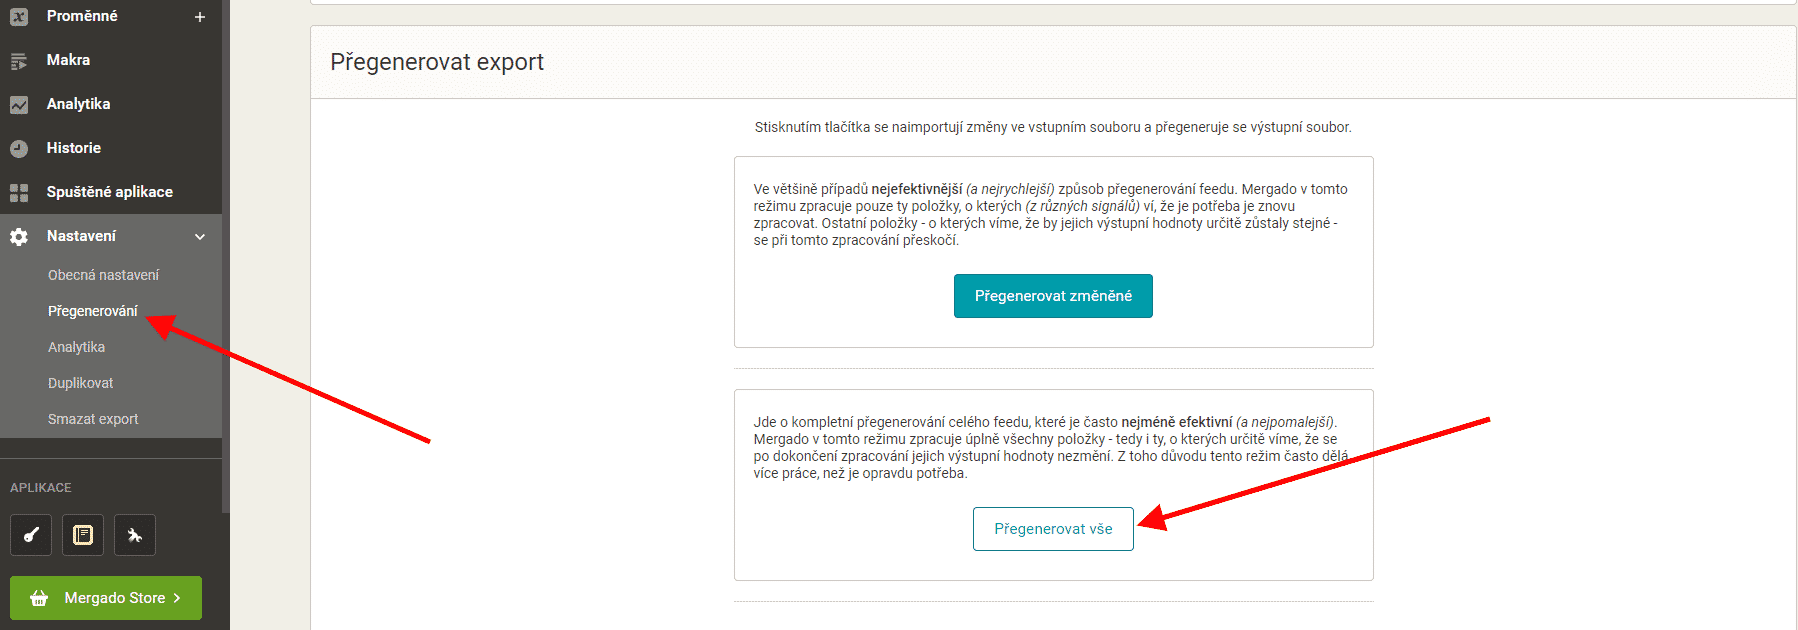Launch the wrench tools app icon
Screen dimensions: 1798x630
[135, 535]
